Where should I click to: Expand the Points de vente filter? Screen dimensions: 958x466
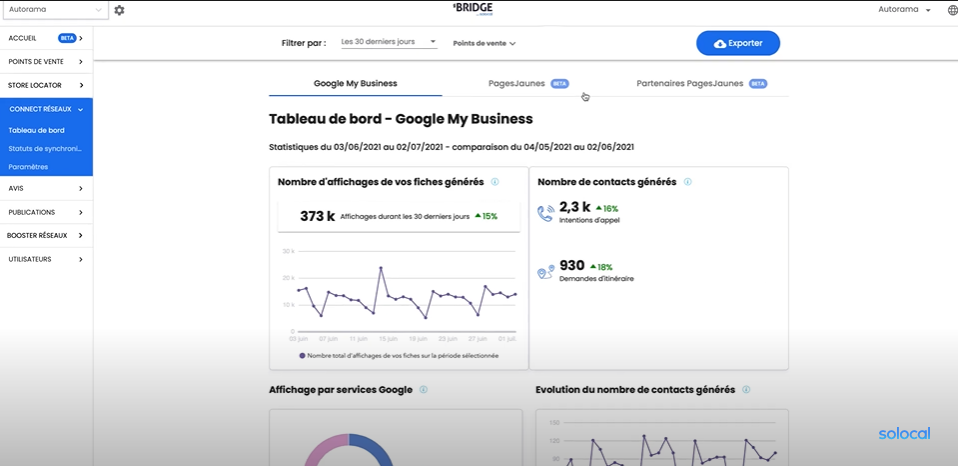pyautogui.click(x=484, y=43)
